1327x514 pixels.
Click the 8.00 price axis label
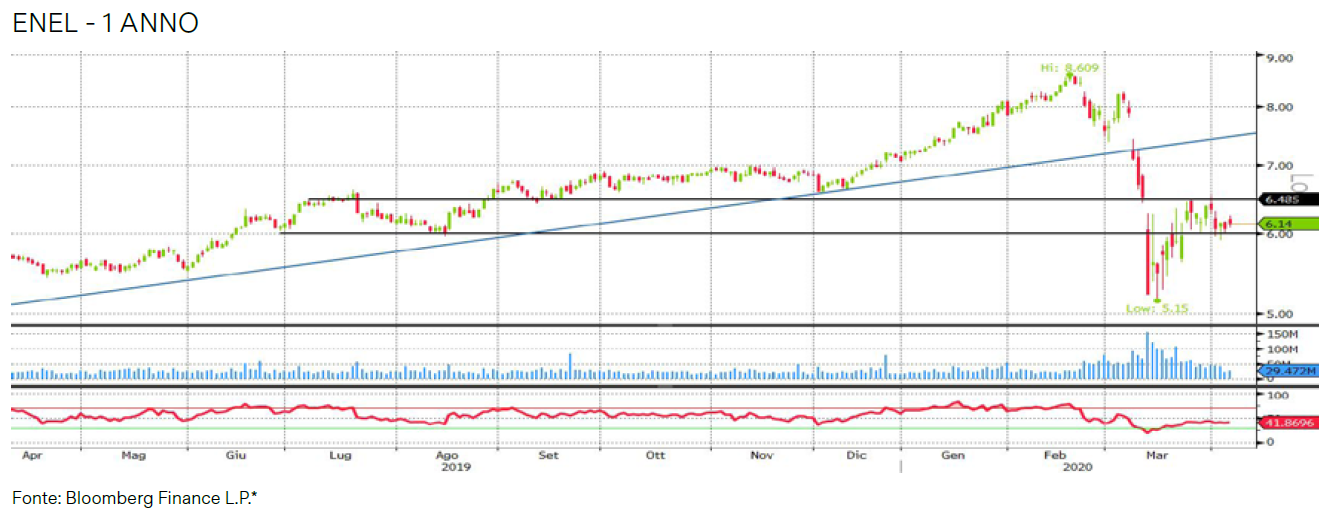pos(1279,107)
